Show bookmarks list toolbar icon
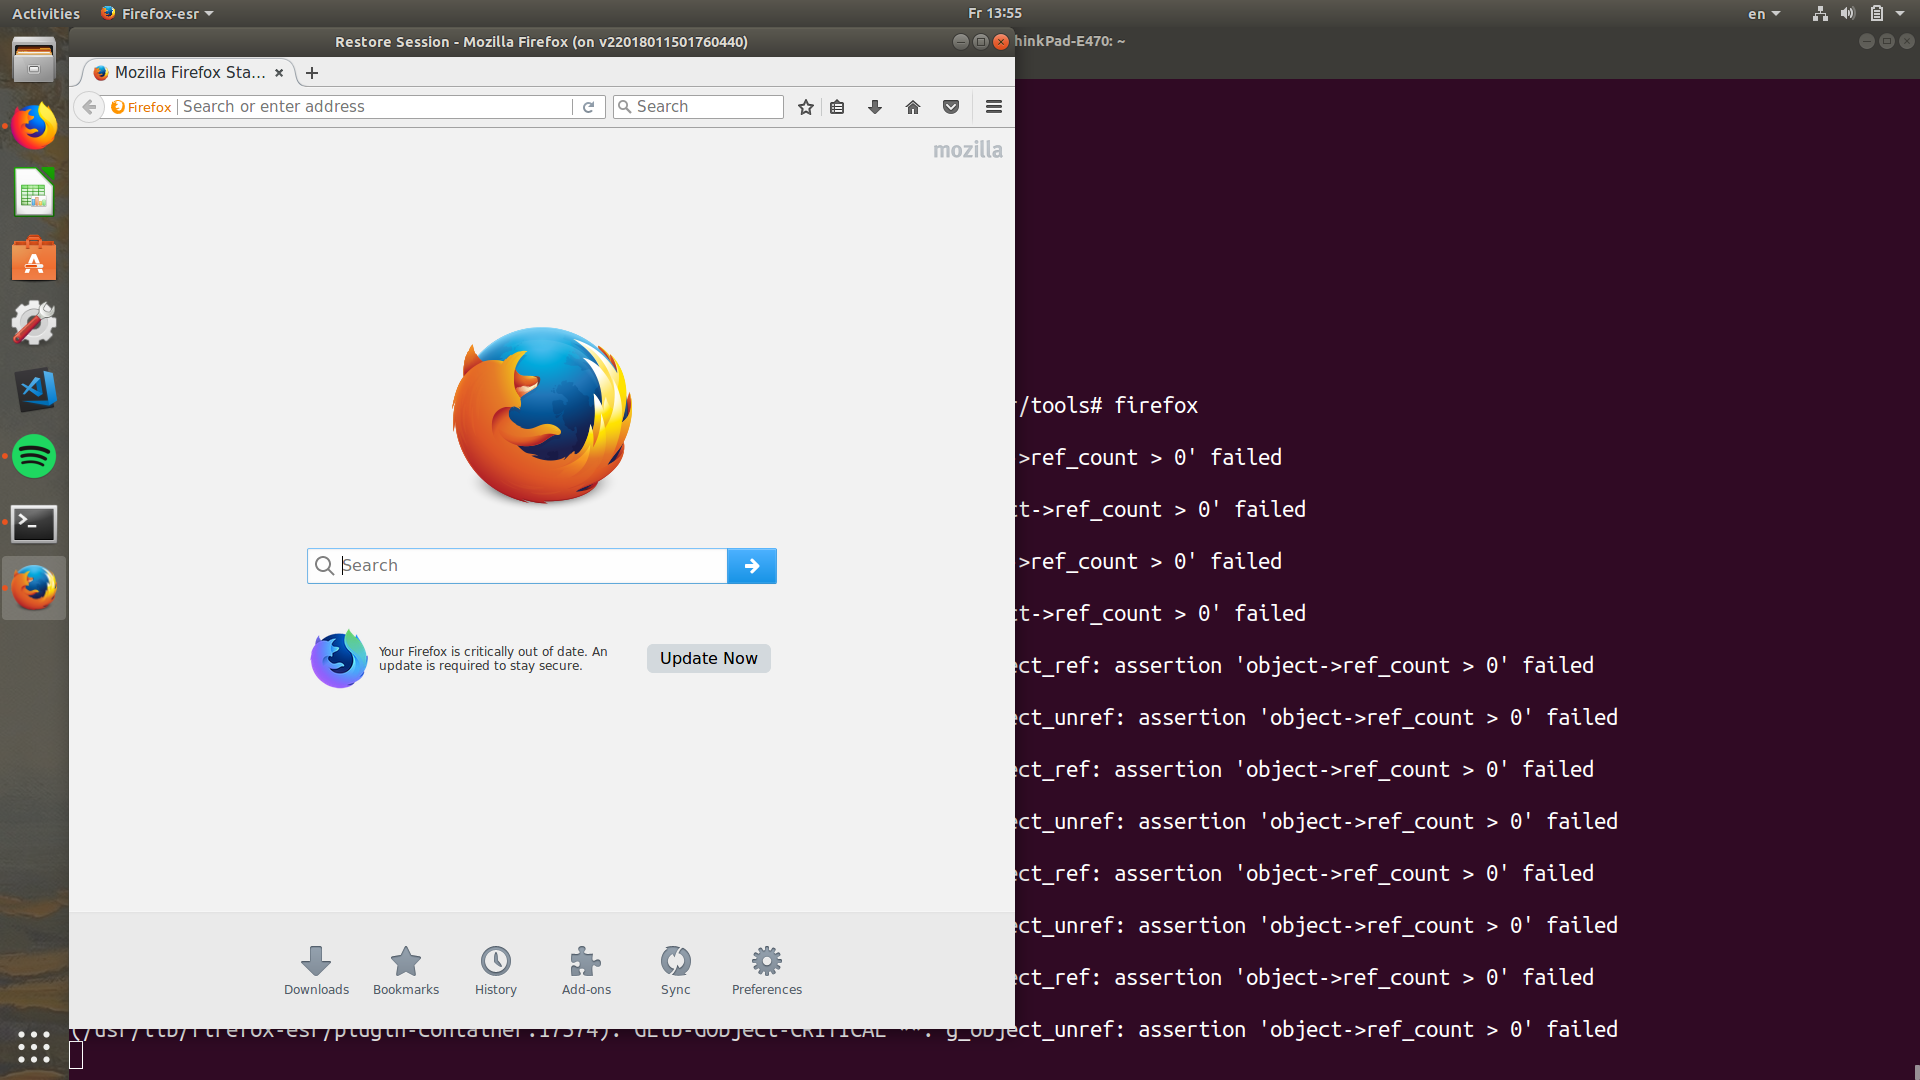The image size is (1920, 1080). 838,107
